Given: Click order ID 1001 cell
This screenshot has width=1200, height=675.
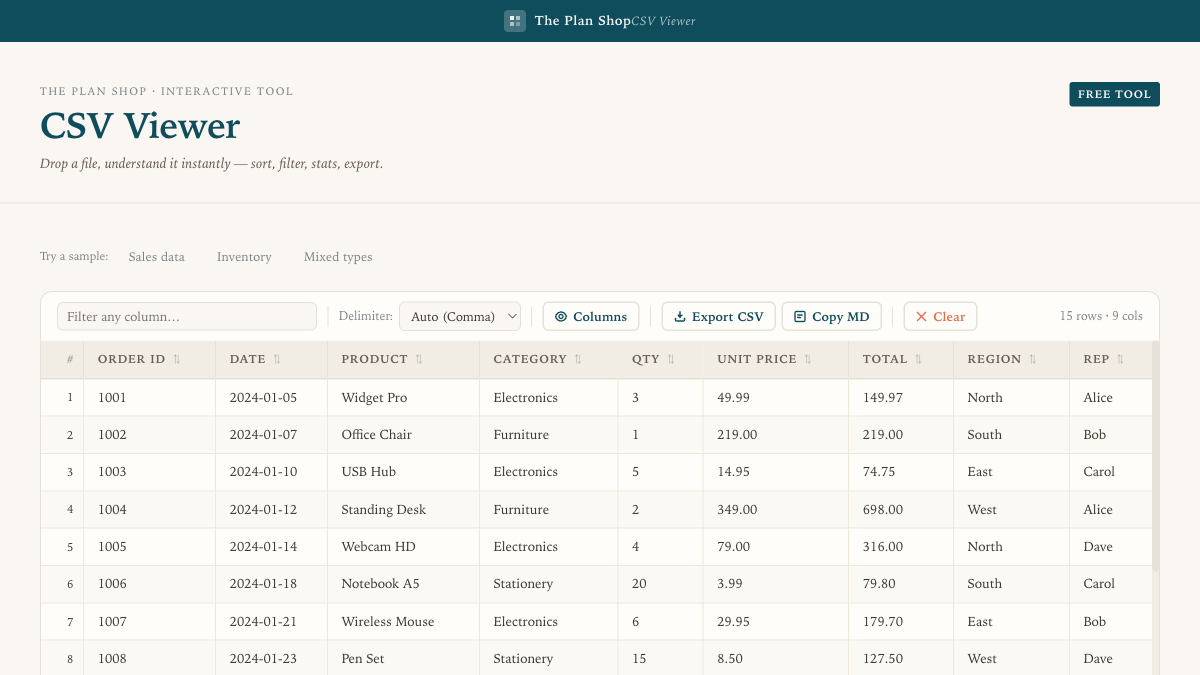Looking at the screenshot, I should tap(150, 397).
